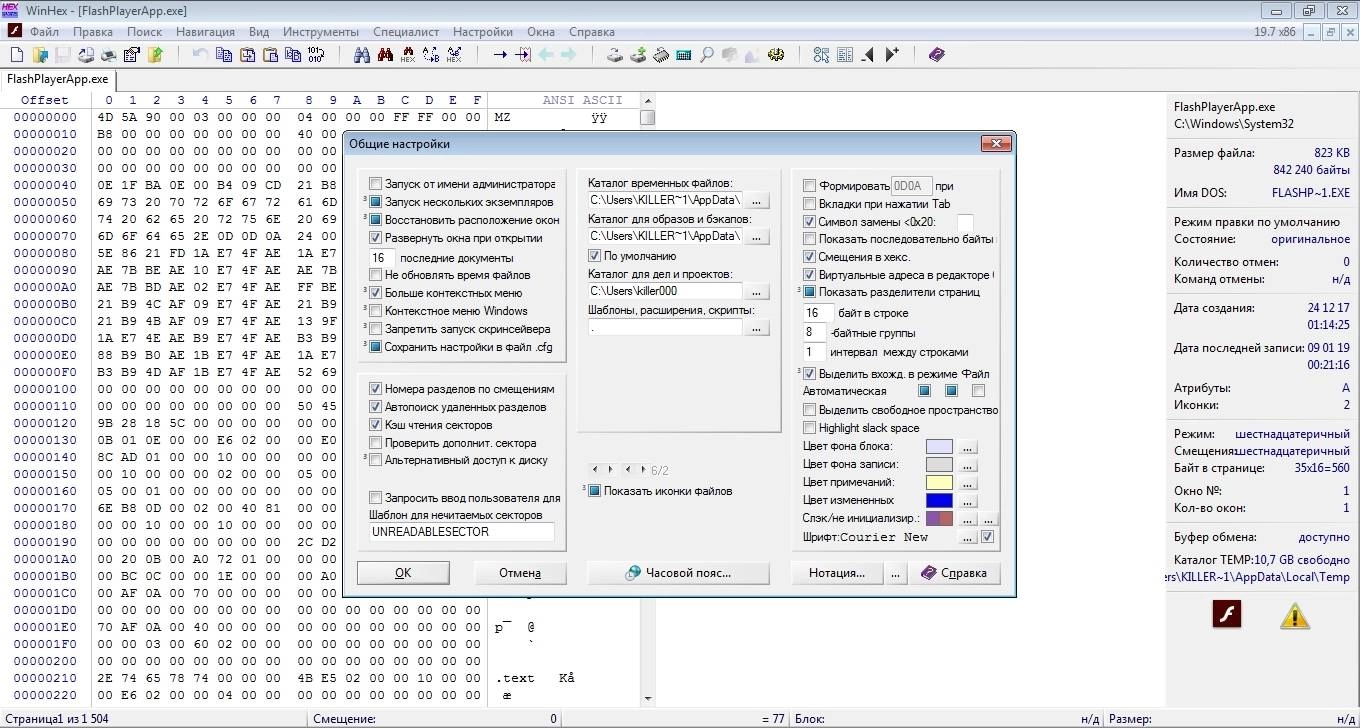The height and width of the screenshot is (728, 1360).
Task: Click the gray 'Цвет фона записи' swatch
Action: click(x=939, y=465)
